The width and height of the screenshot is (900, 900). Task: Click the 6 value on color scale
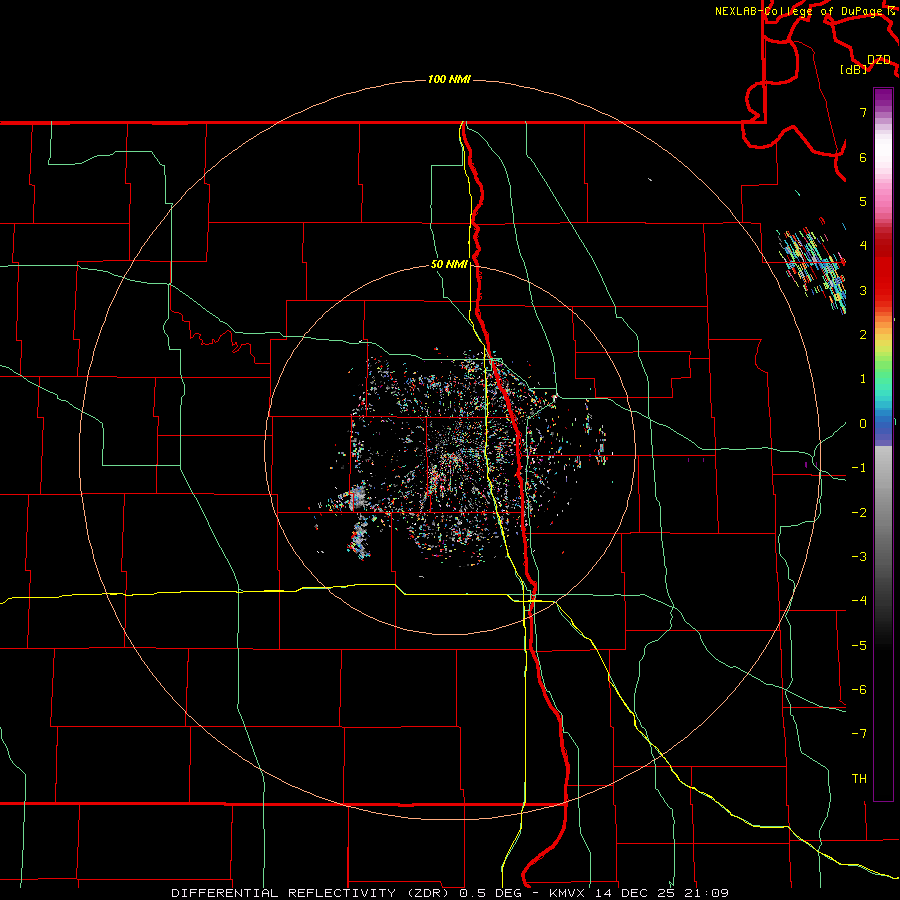coord(863,157)
